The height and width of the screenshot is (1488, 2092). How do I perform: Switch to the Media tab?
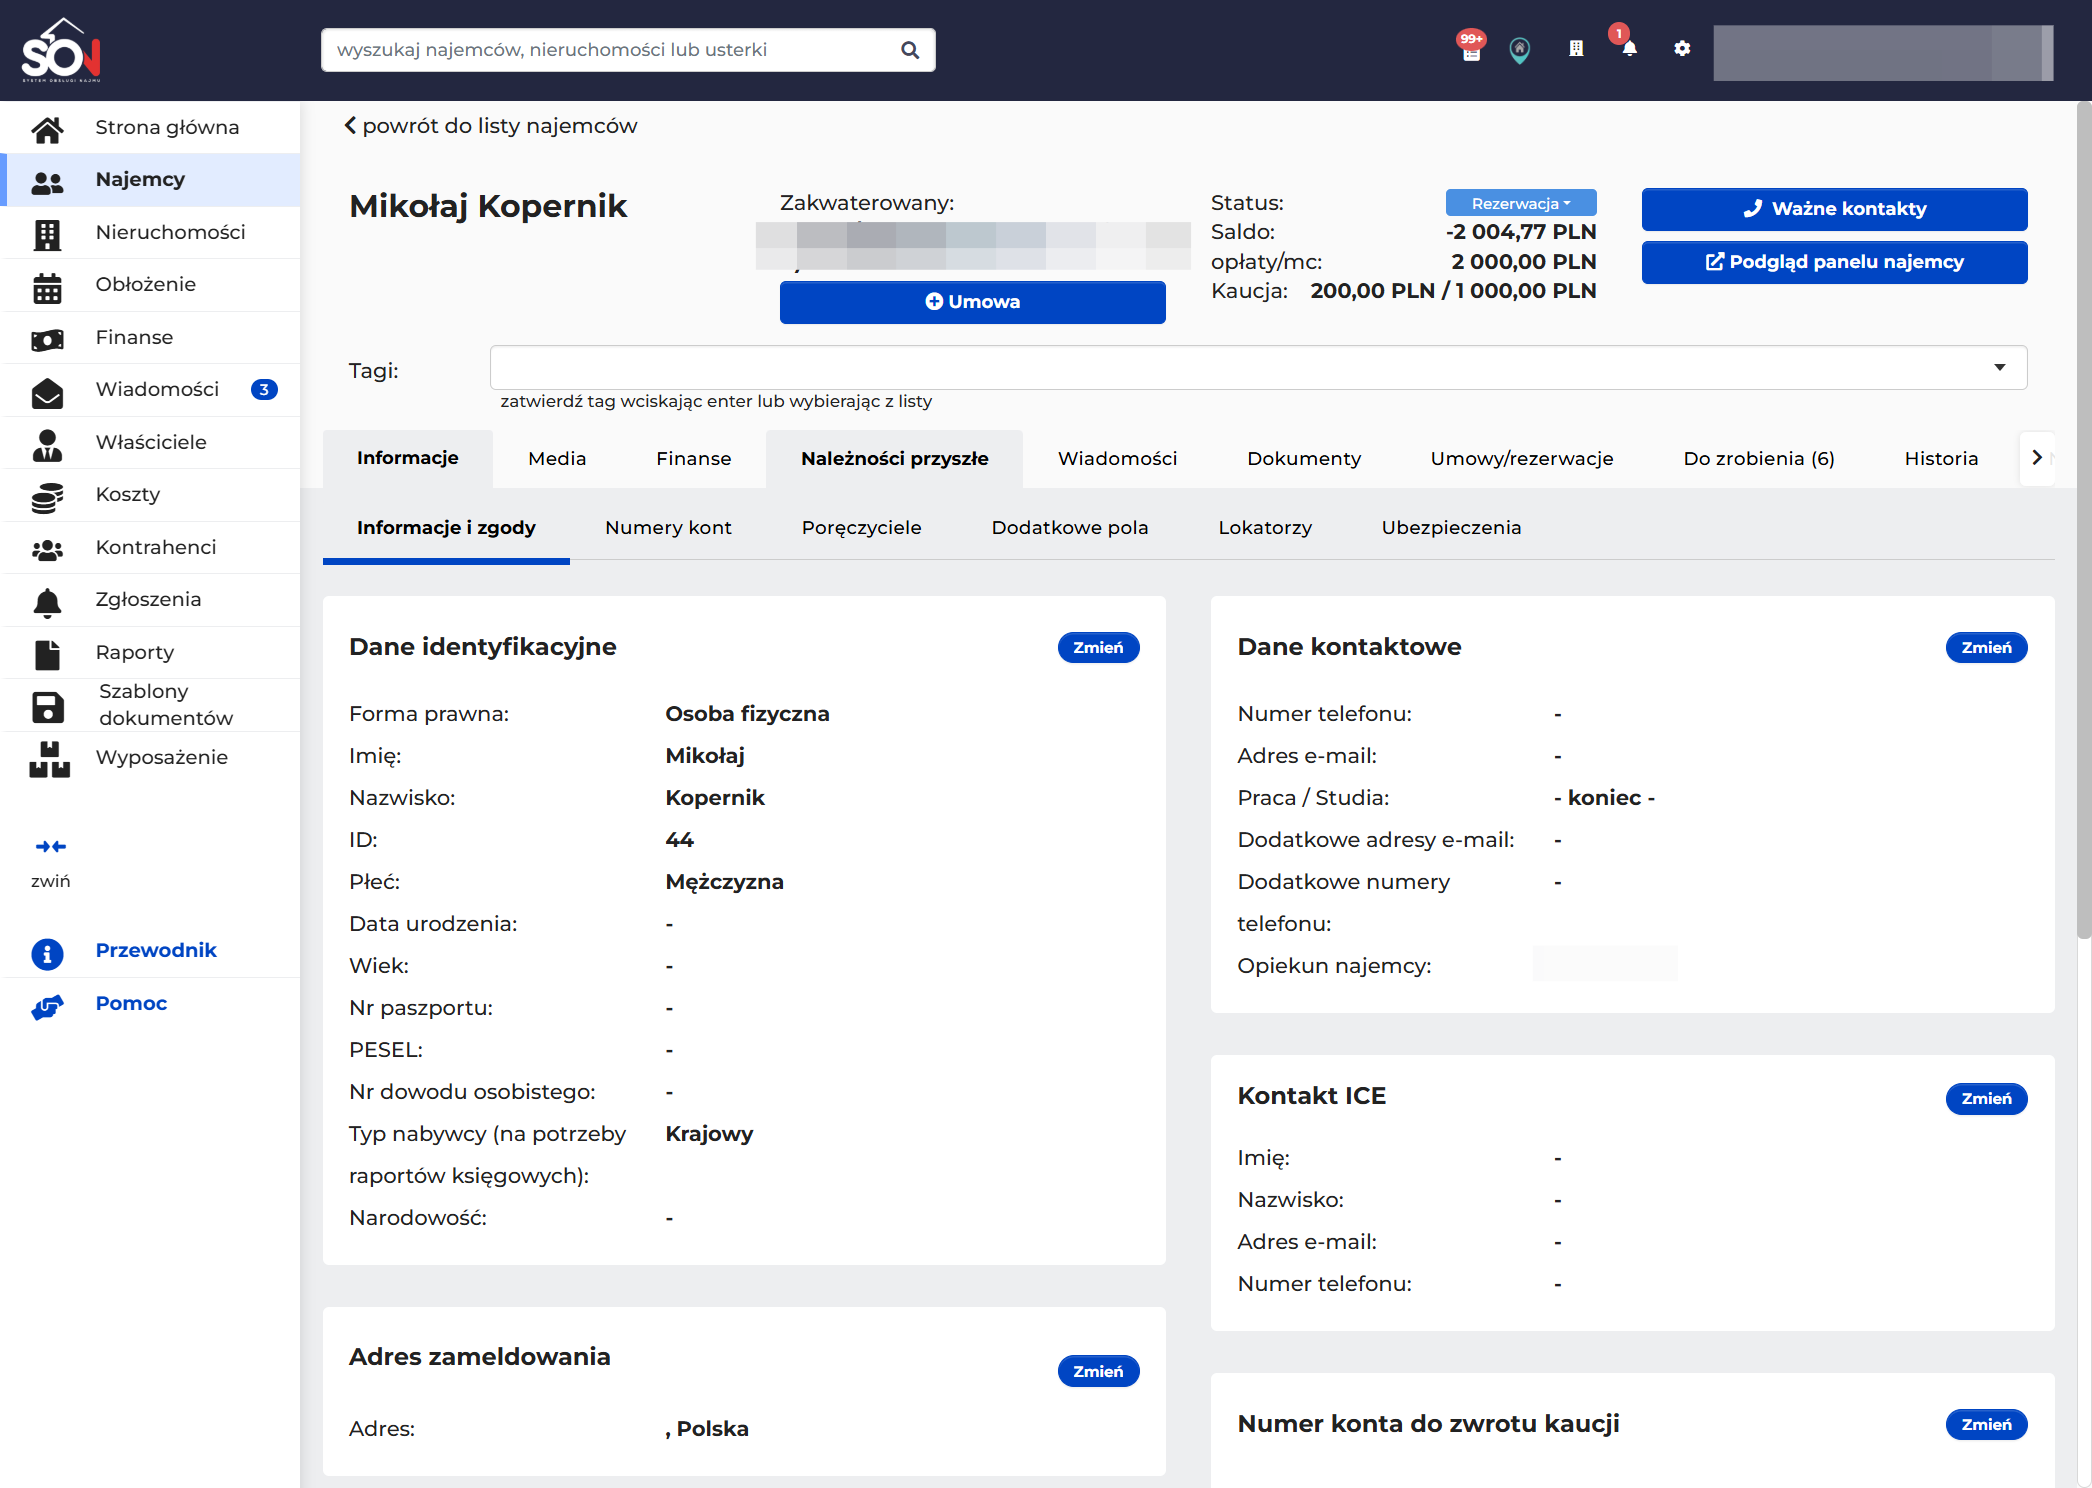[x=557, y=459]
